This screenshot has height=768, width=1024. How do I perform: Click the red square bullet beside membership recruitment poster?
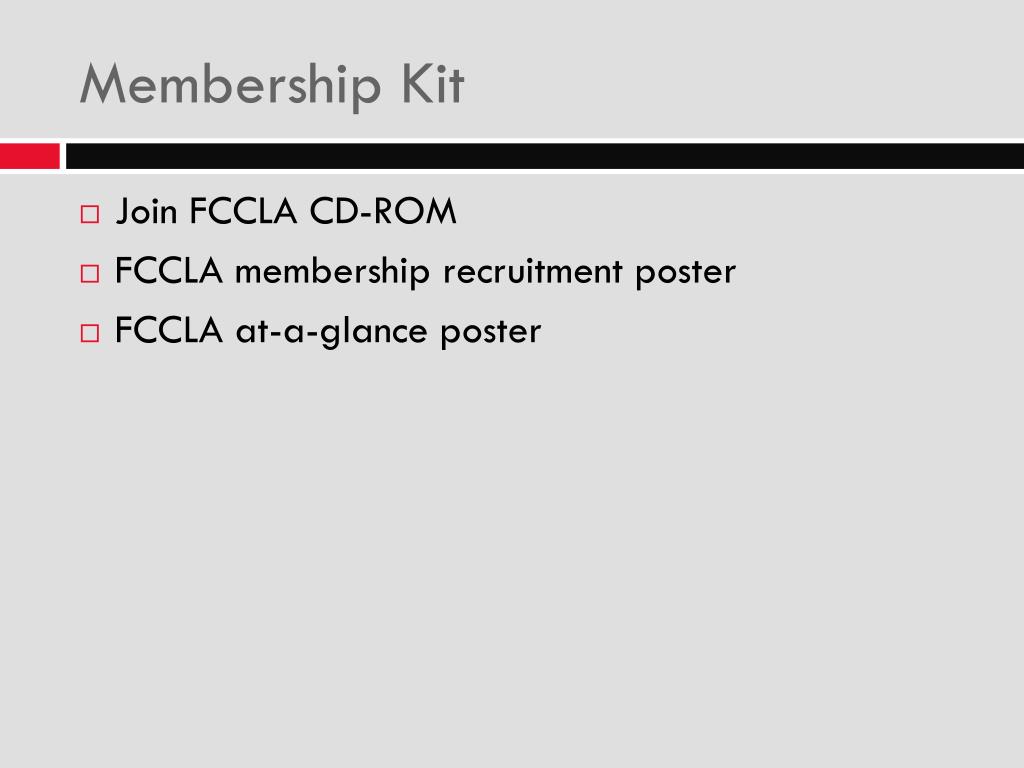point(90,274)
